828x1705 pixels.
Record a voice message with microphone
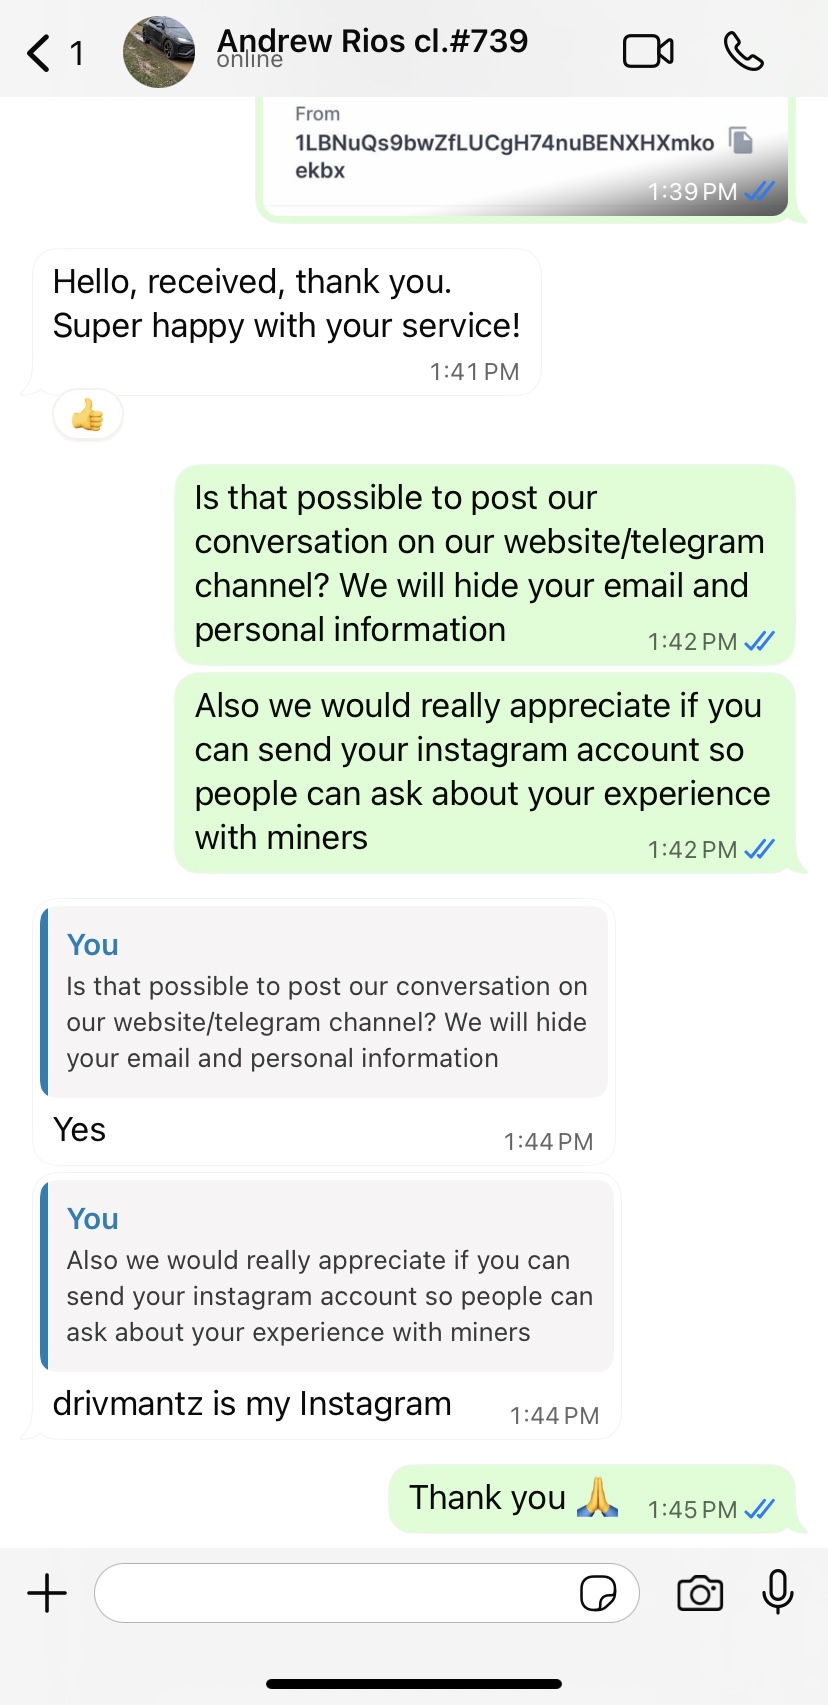pos(777,1592)
